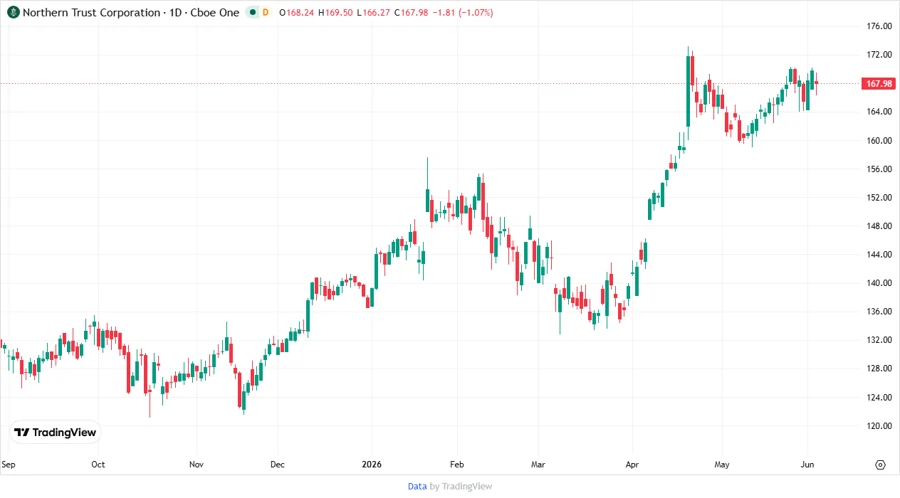Click the Sep label on the time axis
This screenshot has width=900, height=498.
point(8,465)
